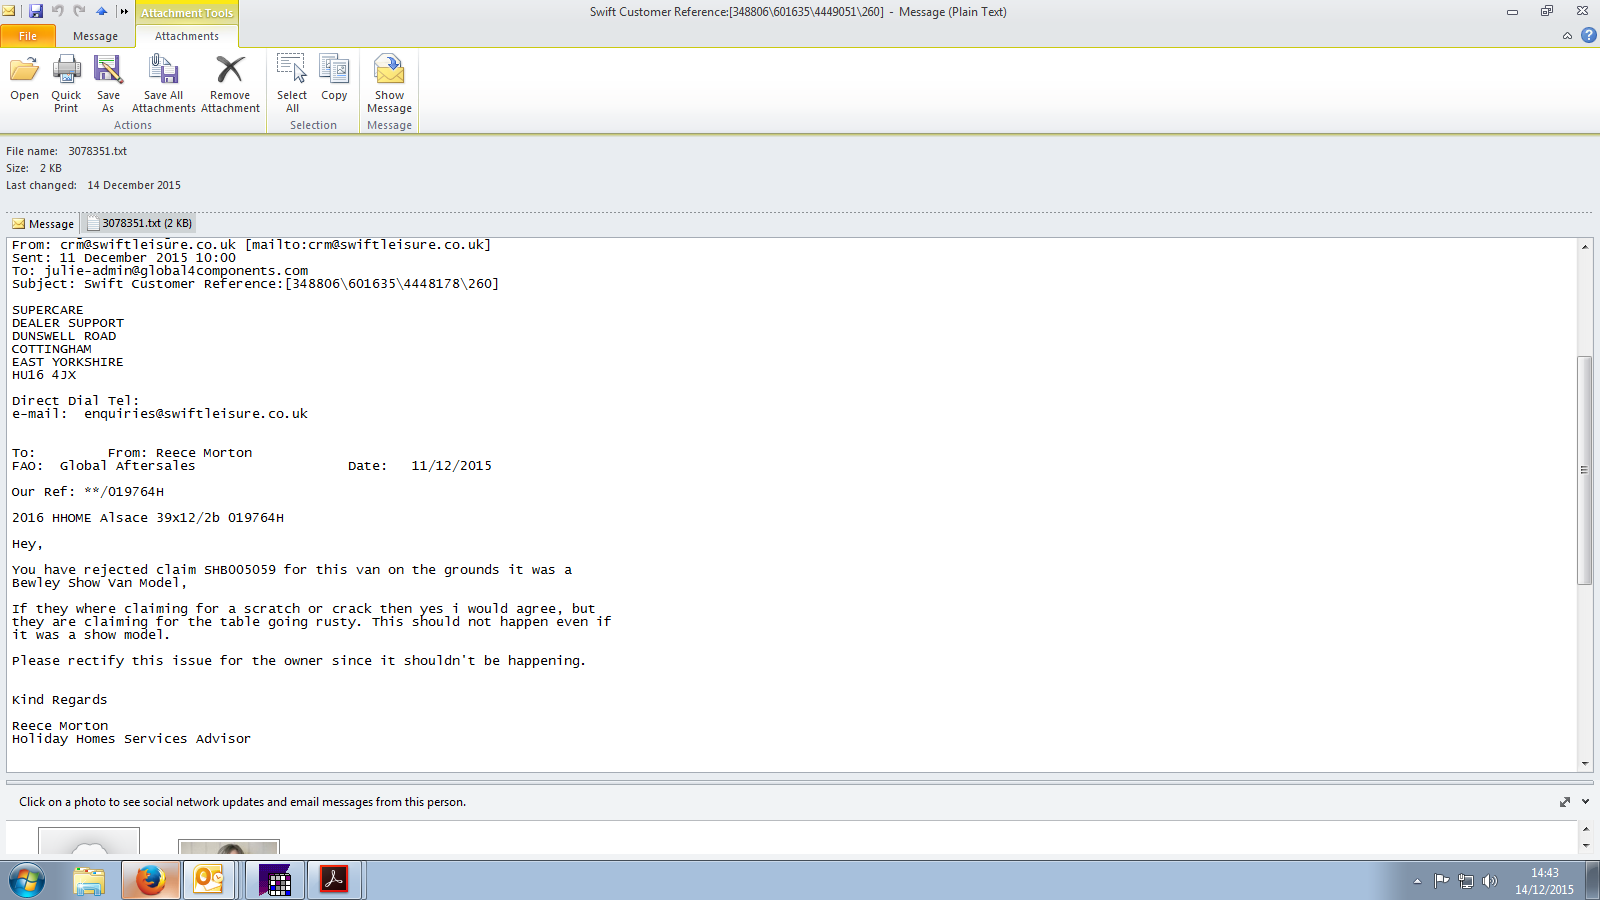Go to previous item with the blue up arrow
The width and height of the screenshot is (1600, 900).
pos(101,11)
